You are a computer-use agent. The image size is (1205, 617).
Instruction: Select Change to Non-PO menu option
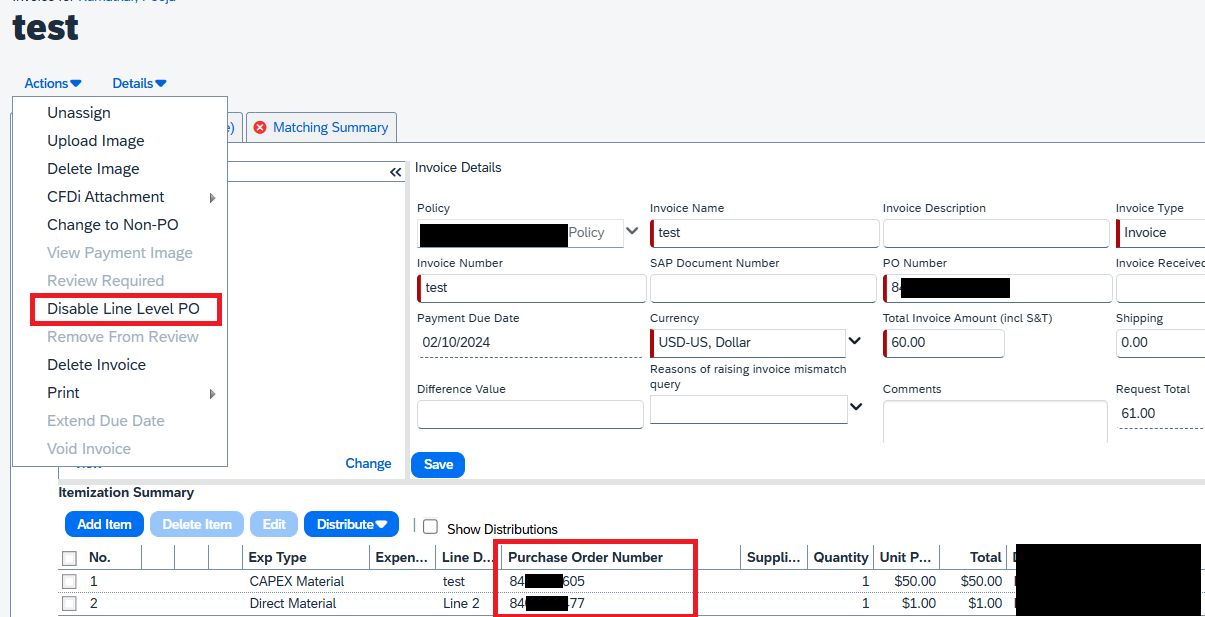(x=113, y=225)
